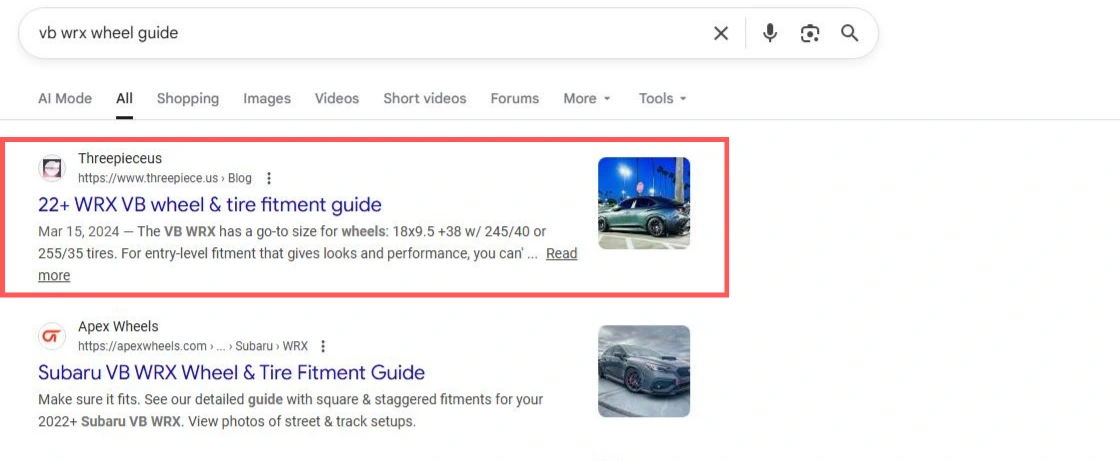The height and width of the screenshot is (461, 1120).
Task: Switch to AI Mode tab
Action: coord(65,99)
